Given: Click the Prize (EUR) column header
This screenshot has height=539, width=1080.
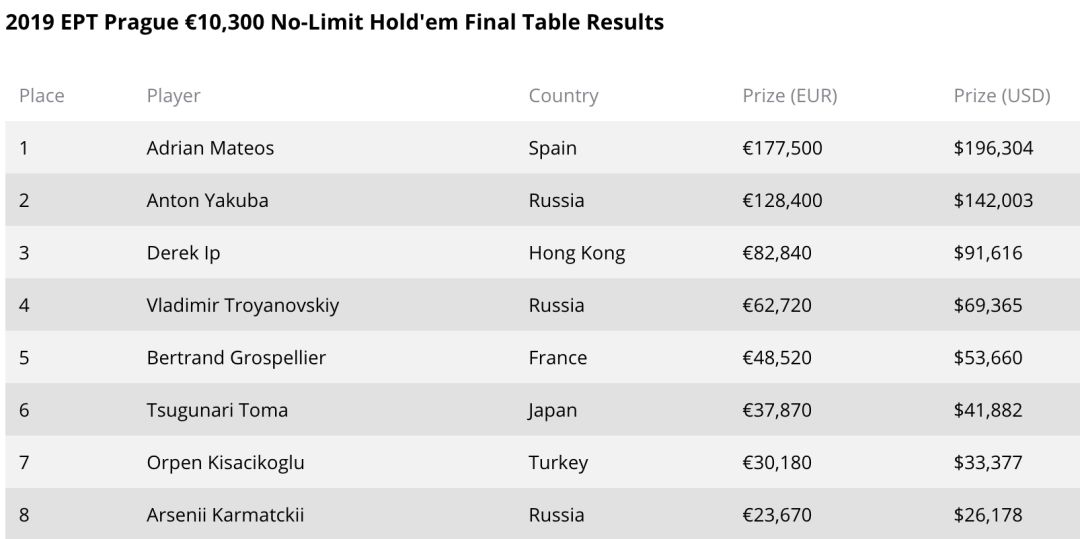Looking at the screenshot, I should click(789, 96).
